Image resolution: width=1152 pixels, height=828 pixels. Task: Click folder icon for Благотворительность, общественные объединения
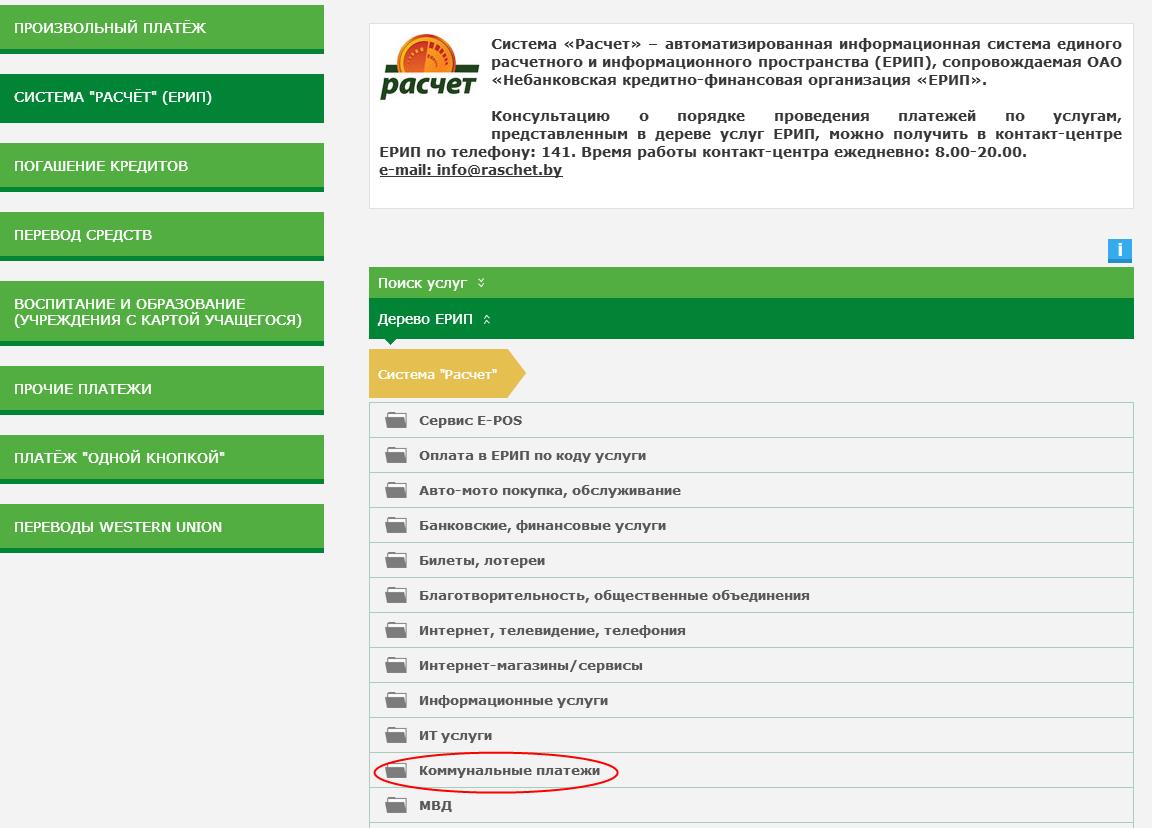click(396, 595)
